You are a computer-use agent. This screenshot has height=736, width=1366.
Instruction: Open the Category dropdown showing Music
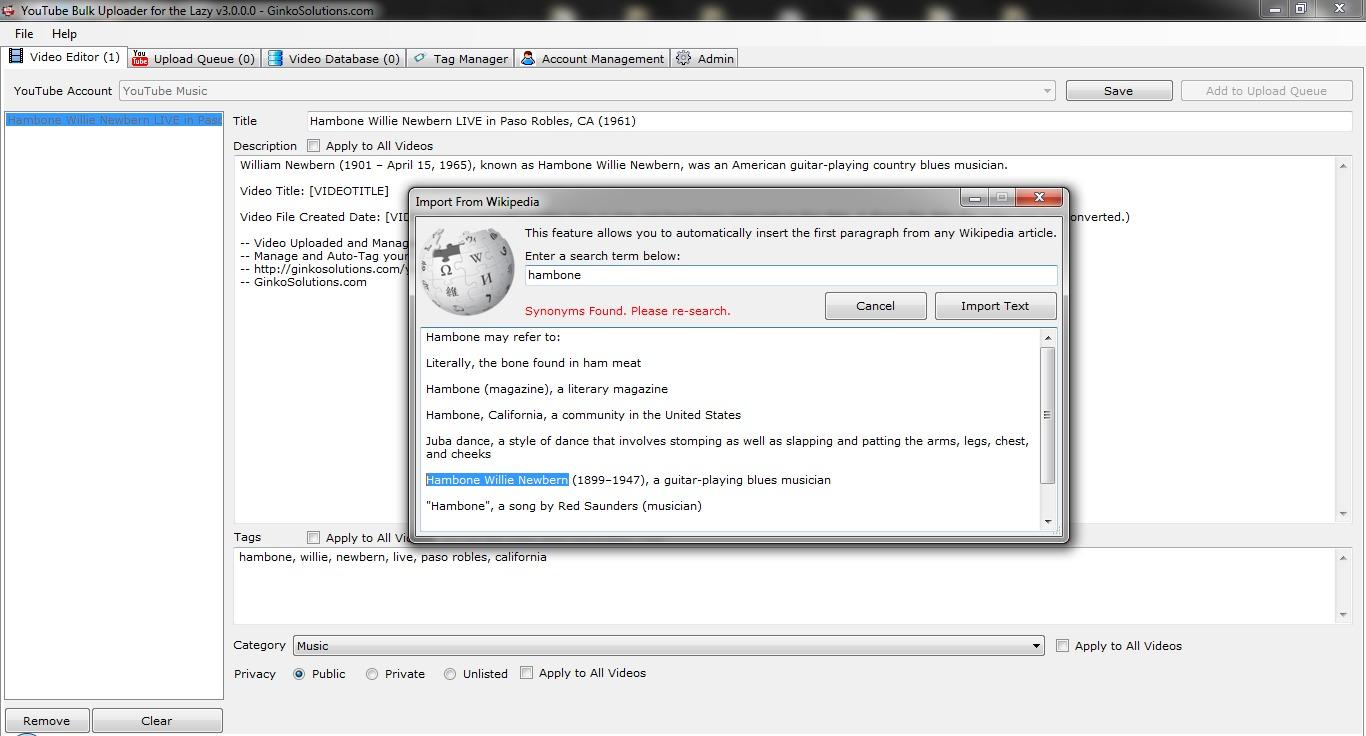pyautogui.click(x=668, y=646)
